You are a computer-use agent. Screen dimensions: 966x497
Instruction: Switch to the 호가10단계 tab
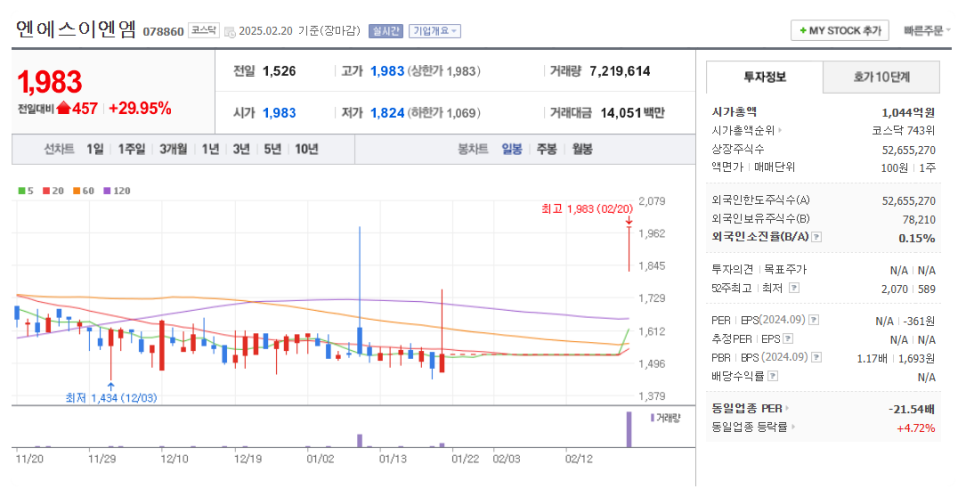pos(882,77)
